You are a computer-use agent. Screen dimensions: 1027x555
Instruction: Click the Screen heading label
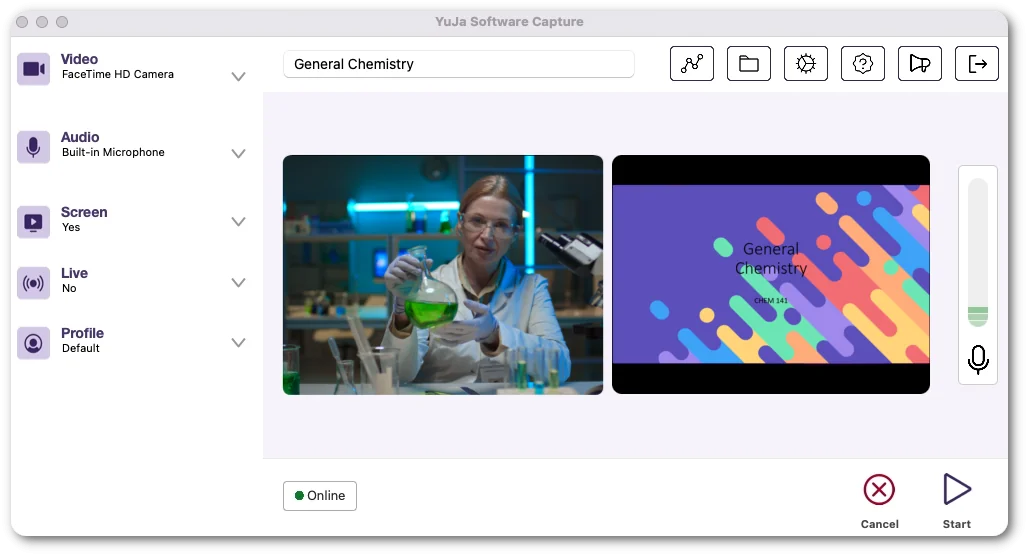(84, 212)
